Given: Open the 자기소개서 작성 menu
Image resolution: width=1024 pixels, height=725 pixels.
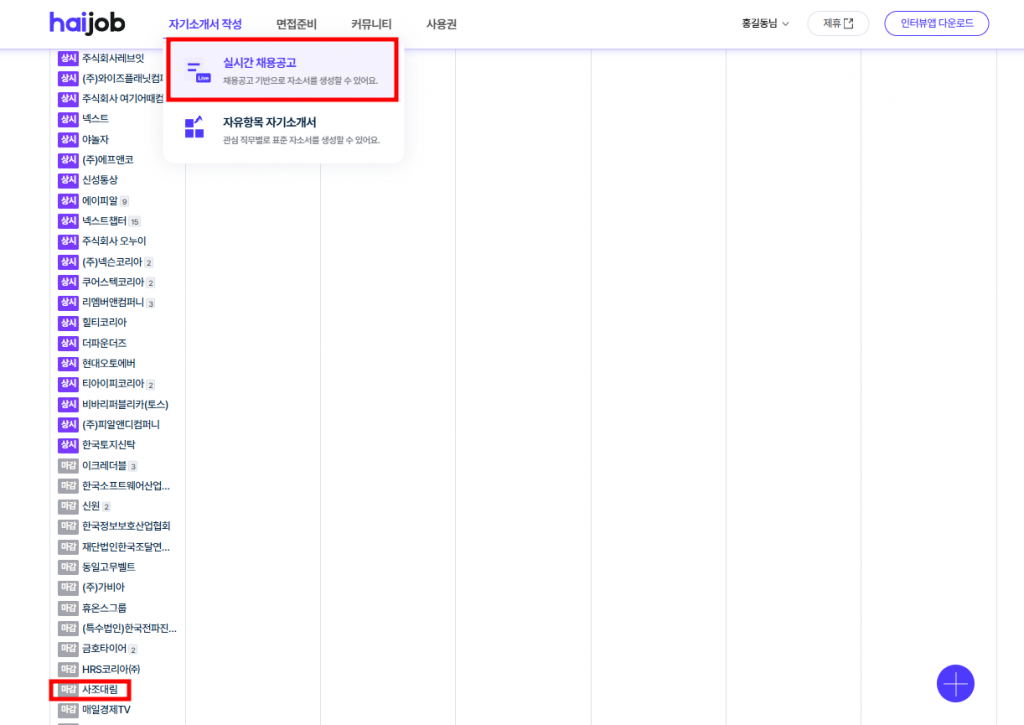Looking at the screenshot, I should (x=205, y=24).
